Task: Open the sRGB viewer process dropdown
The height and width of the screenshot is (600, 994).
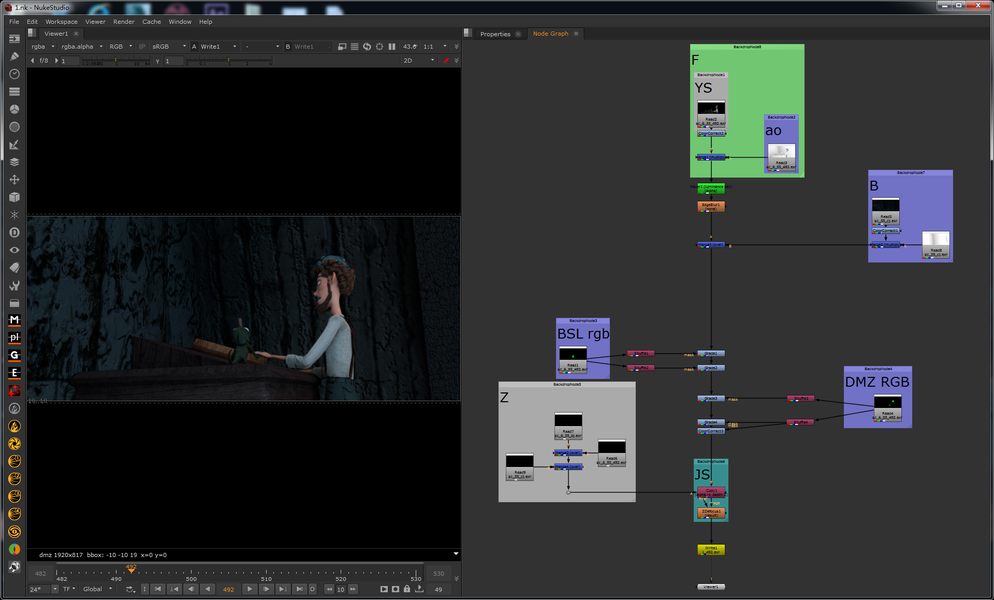Action: tap(169, 46)
